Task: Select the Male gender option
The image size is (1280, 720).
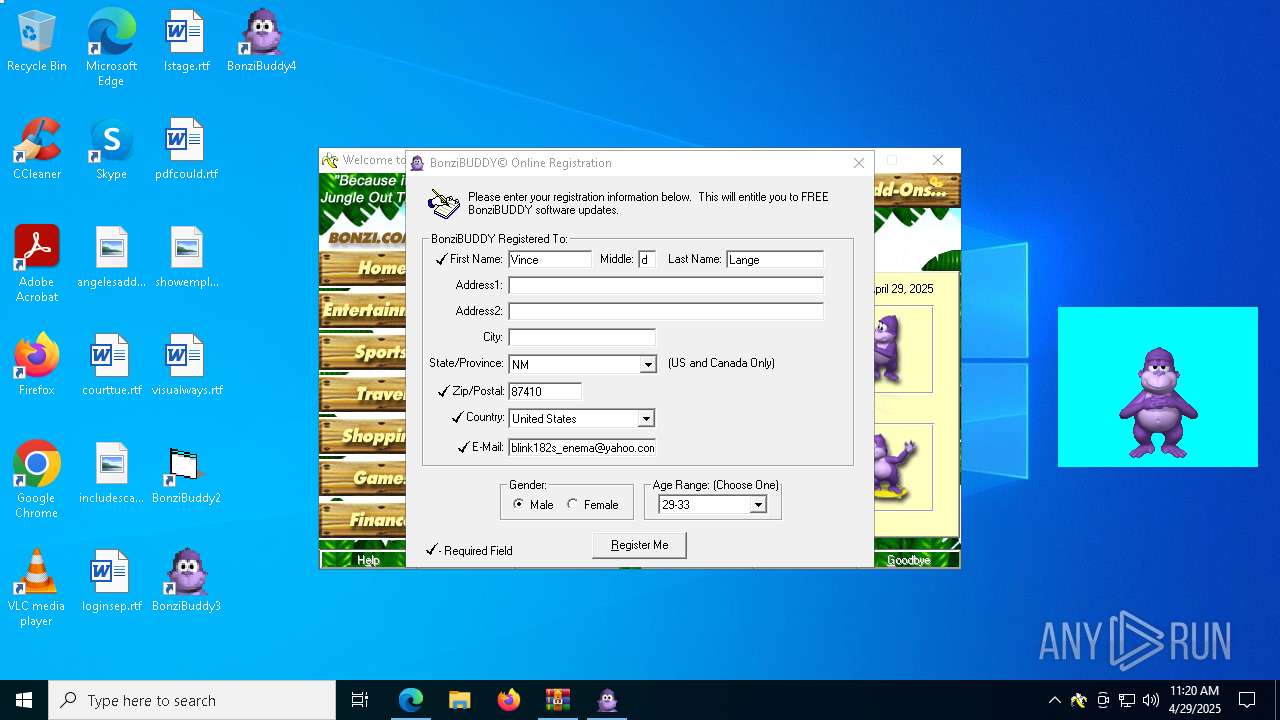Action: click(x=533, y=505)
